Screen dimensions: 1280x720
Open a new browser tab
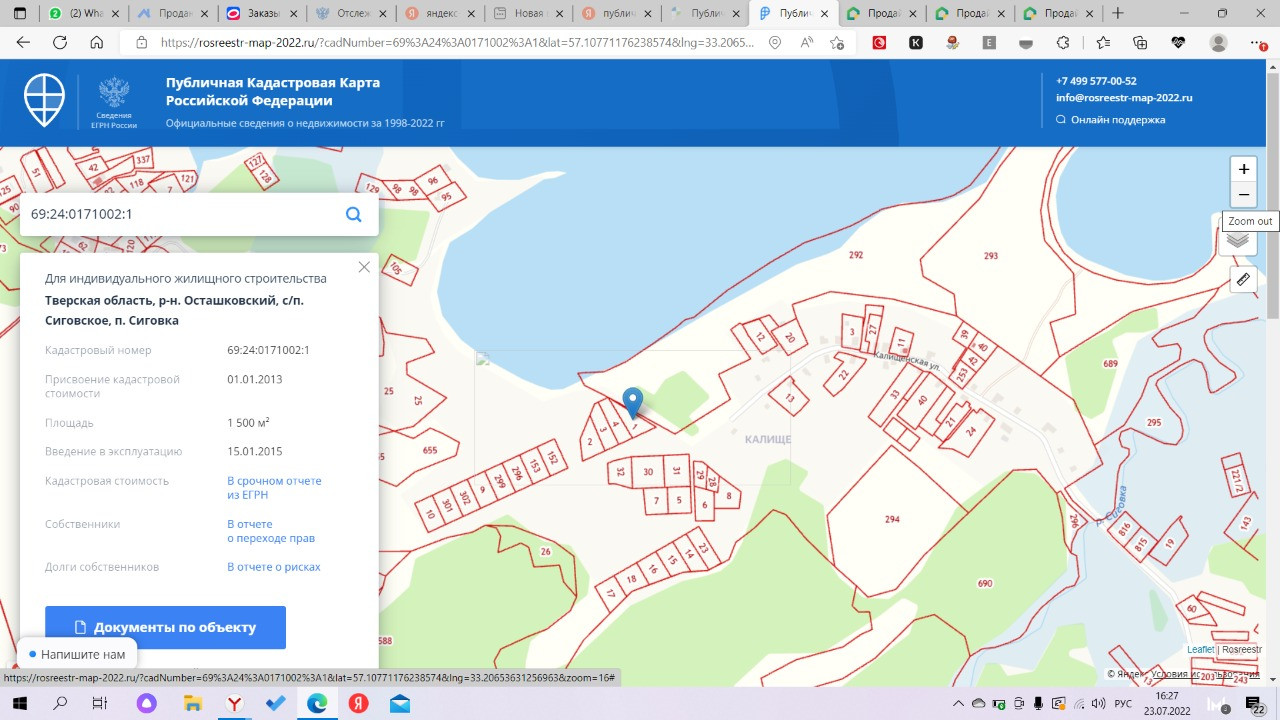pyautogui.click(x=1118, y=13)
